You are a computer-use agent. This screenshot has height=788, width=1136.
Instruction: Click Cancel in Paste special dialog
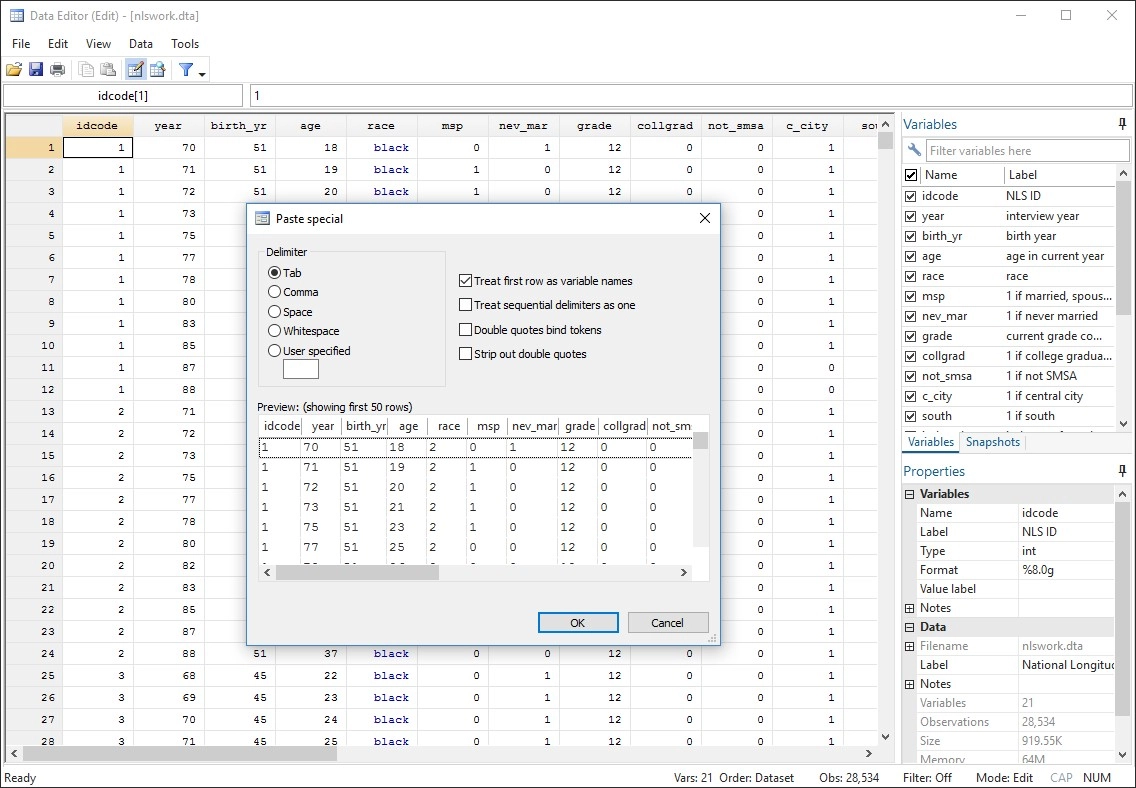[667, 622]
